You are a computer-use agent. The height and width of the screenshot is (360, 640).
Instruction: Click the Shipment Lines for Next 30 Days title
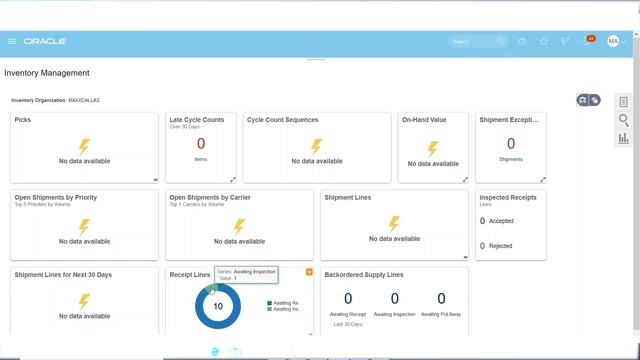(63, 275)
